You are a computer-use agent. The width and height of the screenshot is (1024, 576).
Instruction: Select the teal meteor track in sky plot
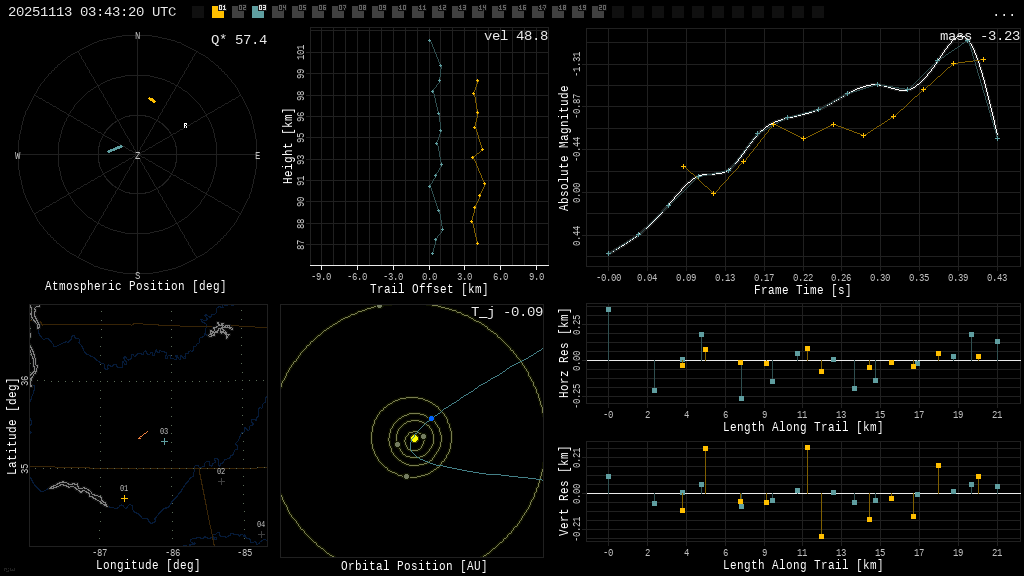click(115, 149)
